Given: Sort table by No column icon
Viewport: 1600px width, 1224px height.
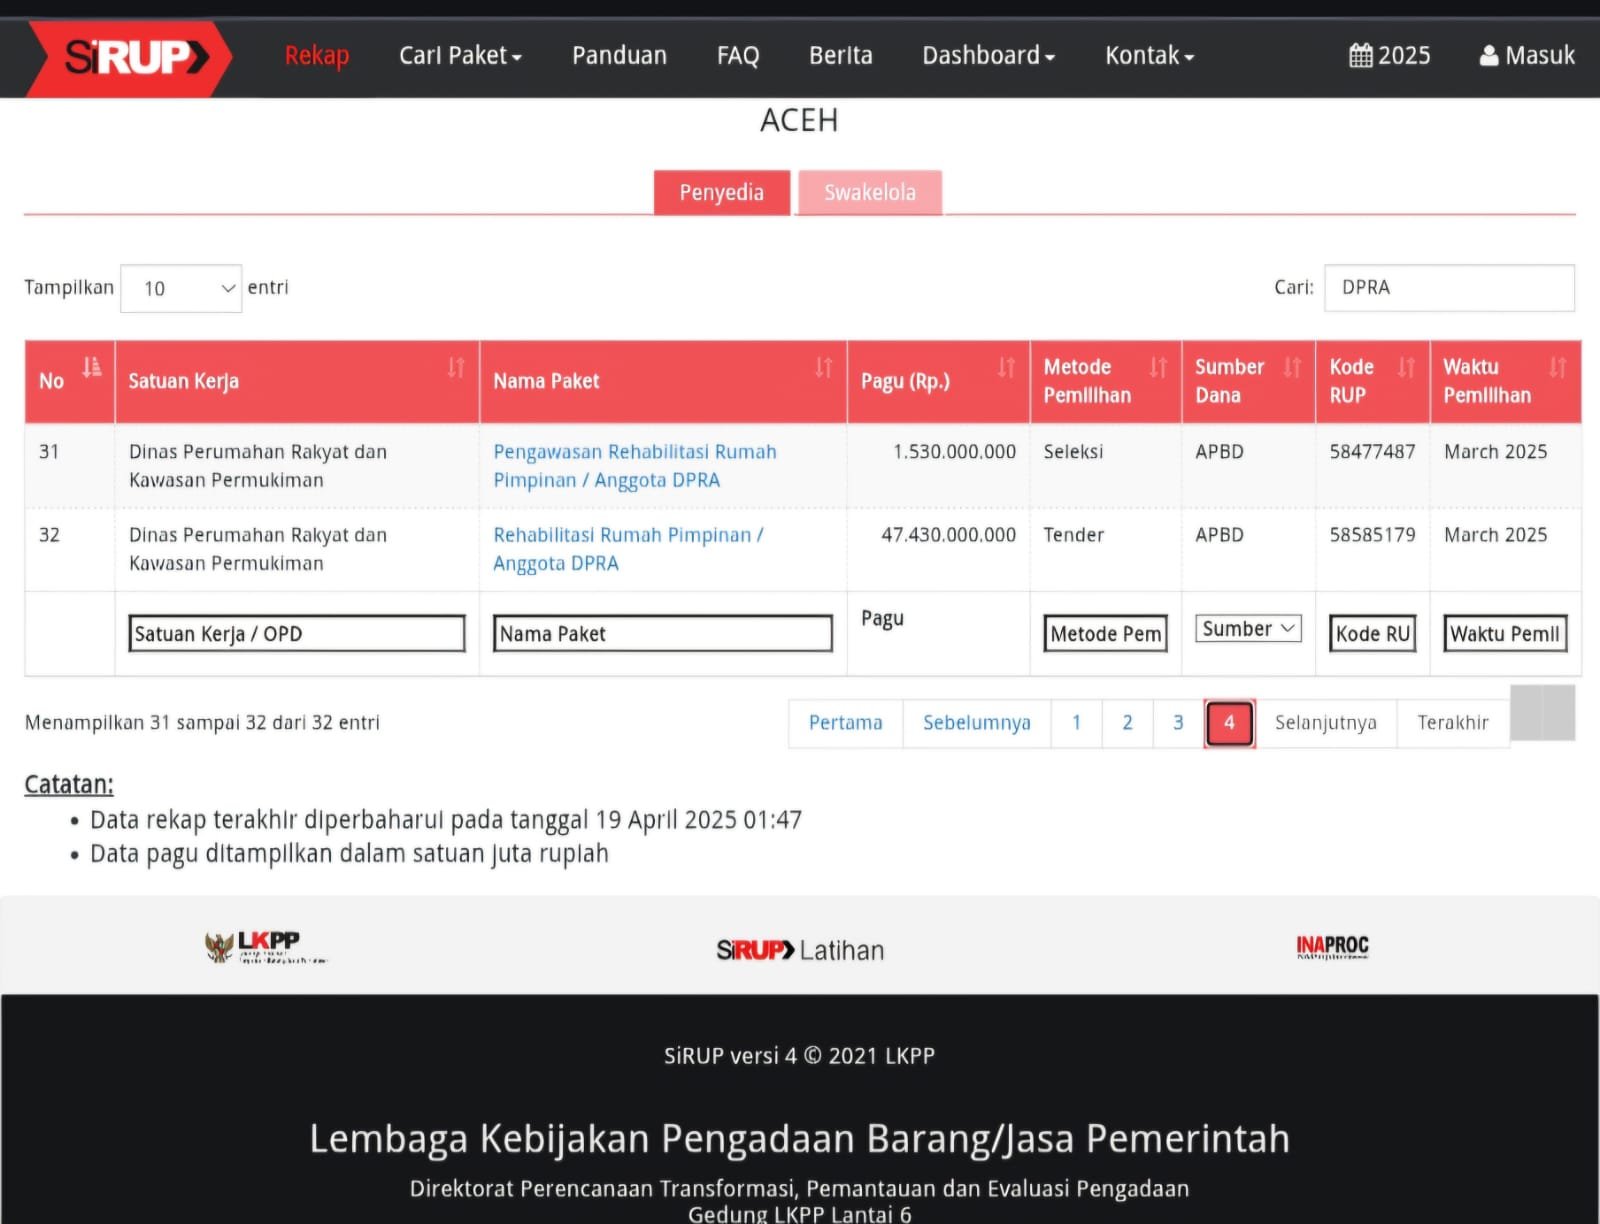Looking at the screenshot, I should 92,367.
